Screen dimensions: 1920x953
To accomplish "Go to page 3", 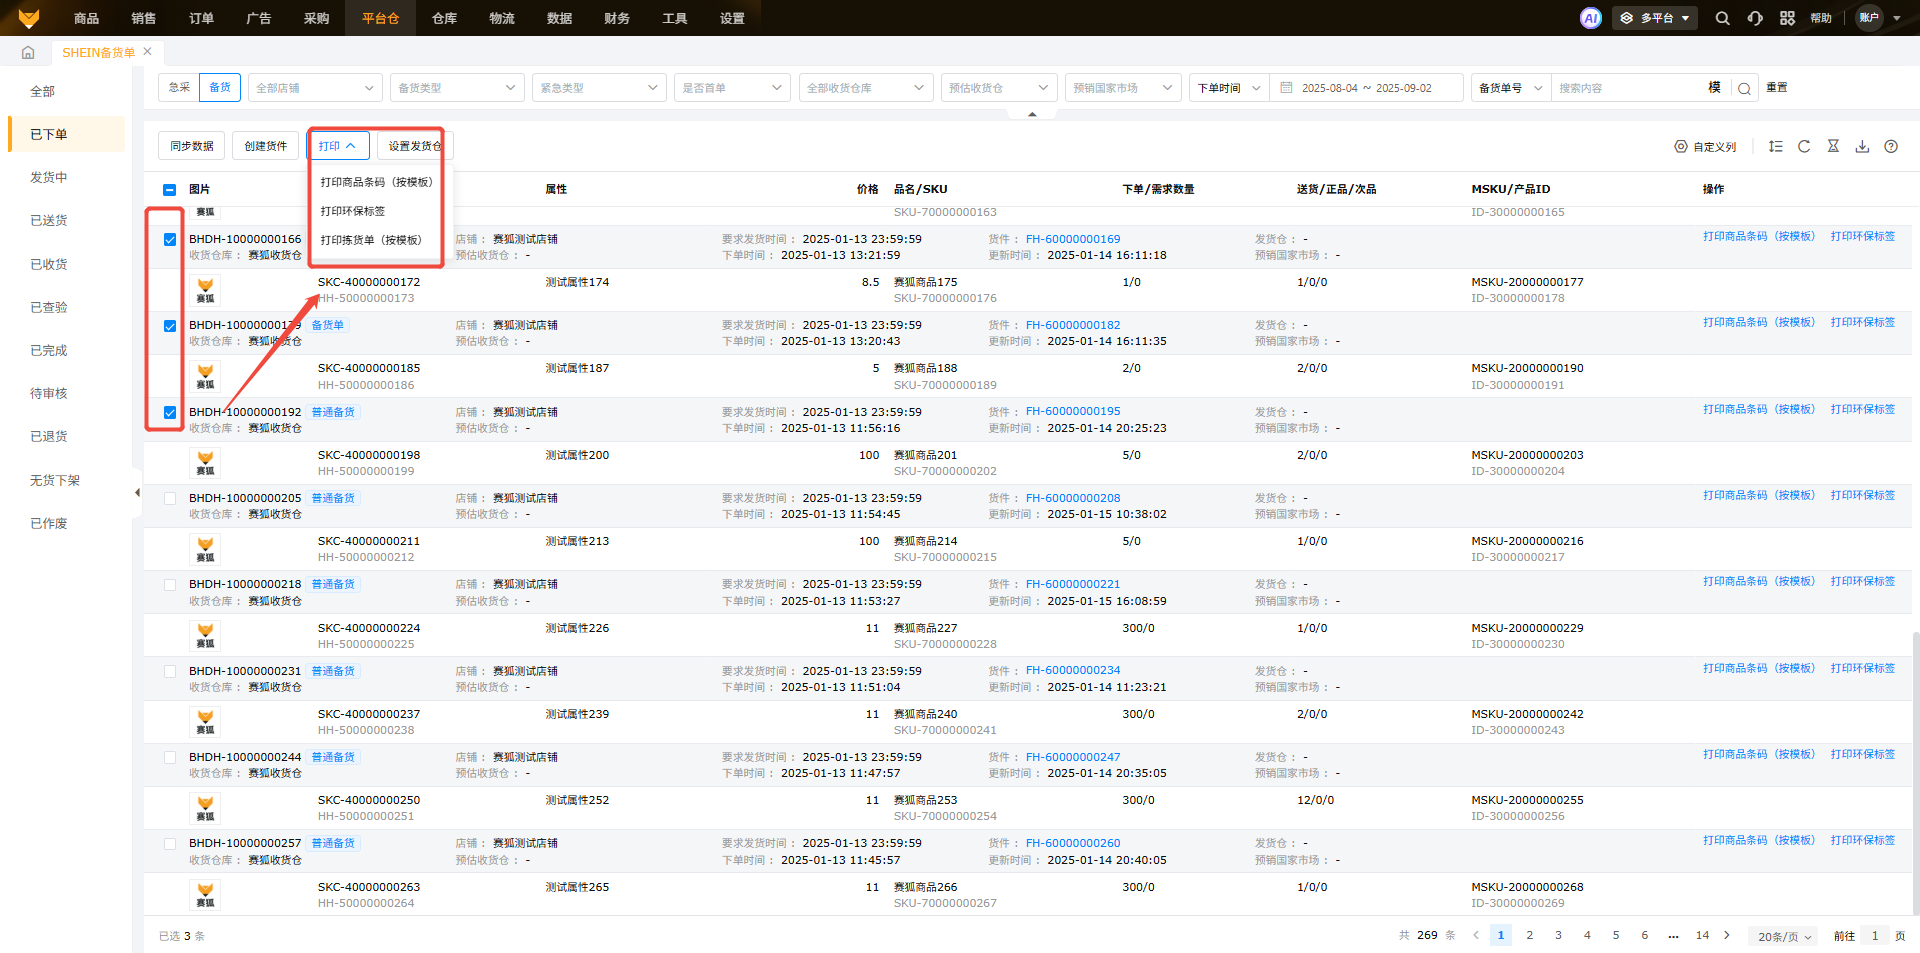I will 1558,935.
